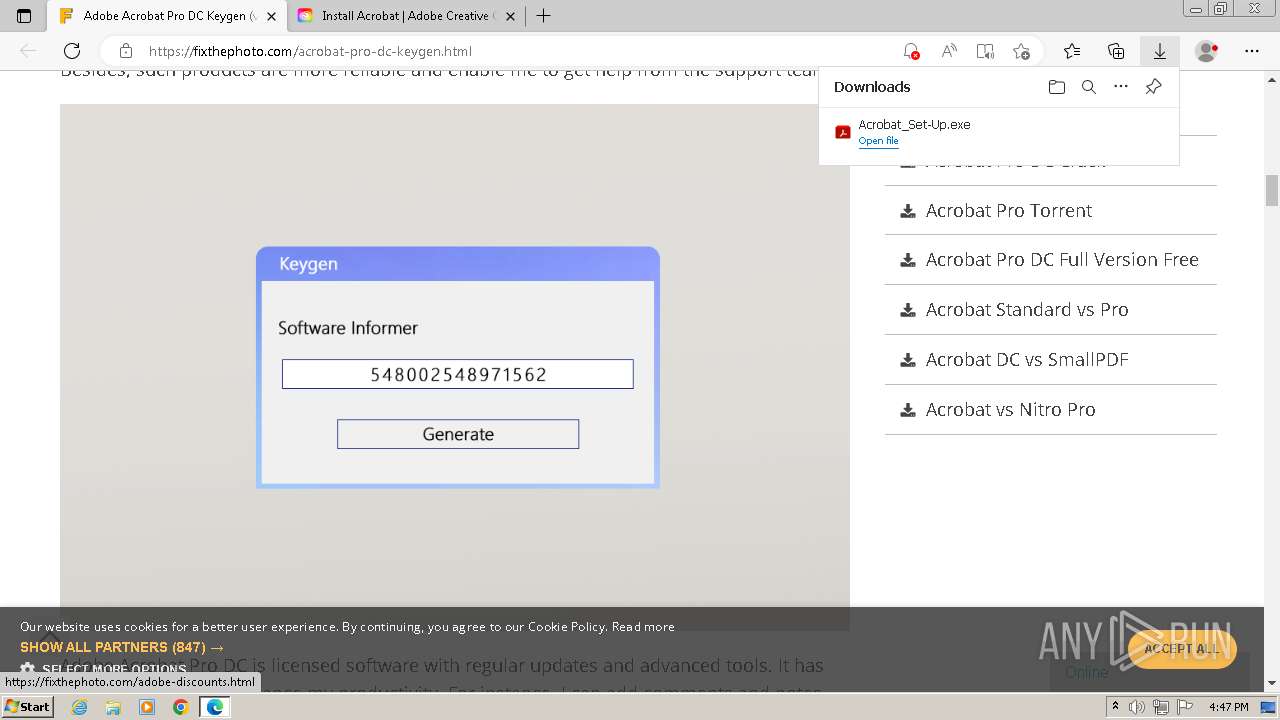Add this page to favorites
Image resolution: width=1280 pixels, height=720 pixels.
[1021, 51]
